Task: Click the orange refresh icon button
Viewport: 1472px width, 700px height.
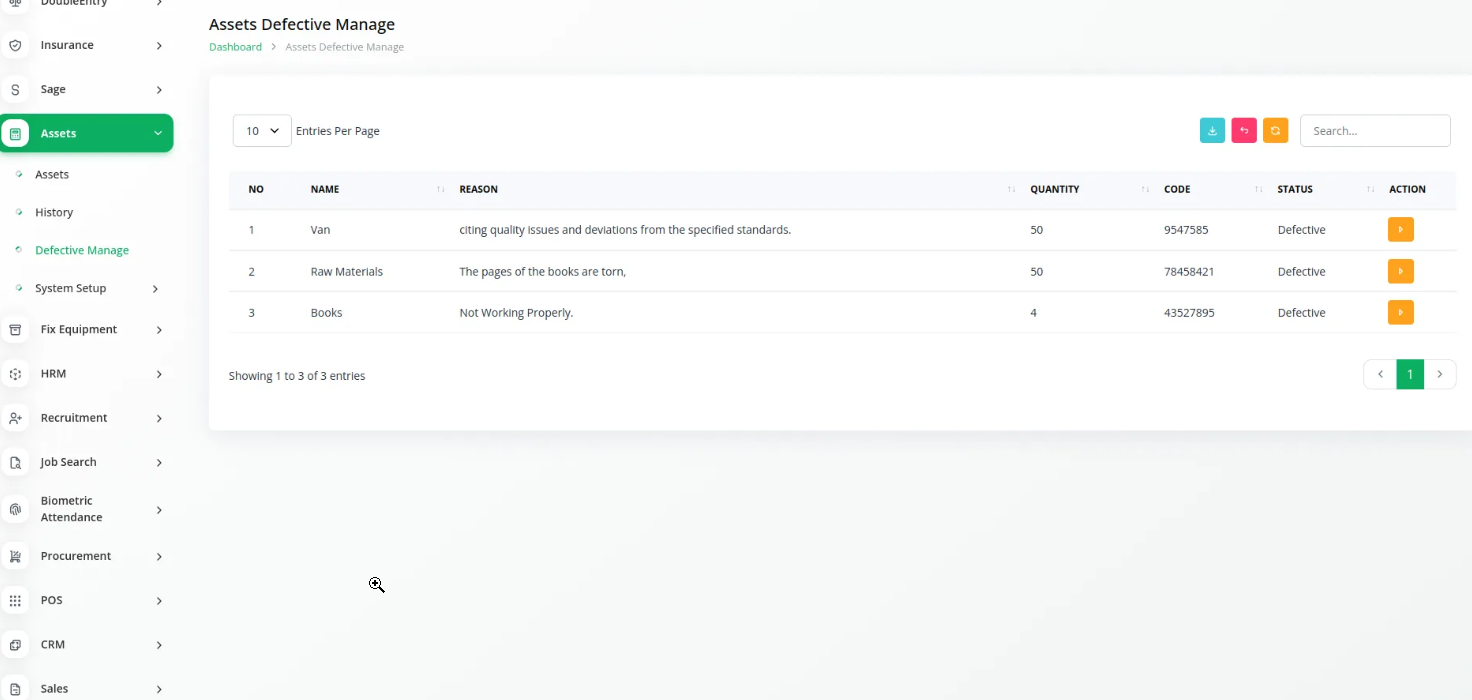Action: (x=1275, y=131)
